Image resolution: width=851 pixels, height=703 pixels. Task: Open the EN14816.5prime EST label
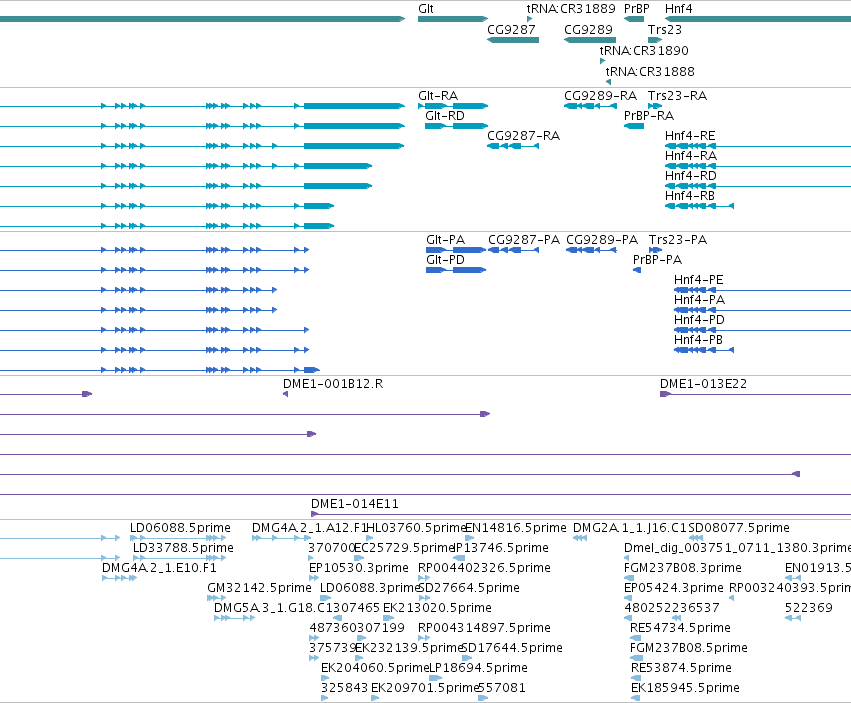click(x=516, y=528)
